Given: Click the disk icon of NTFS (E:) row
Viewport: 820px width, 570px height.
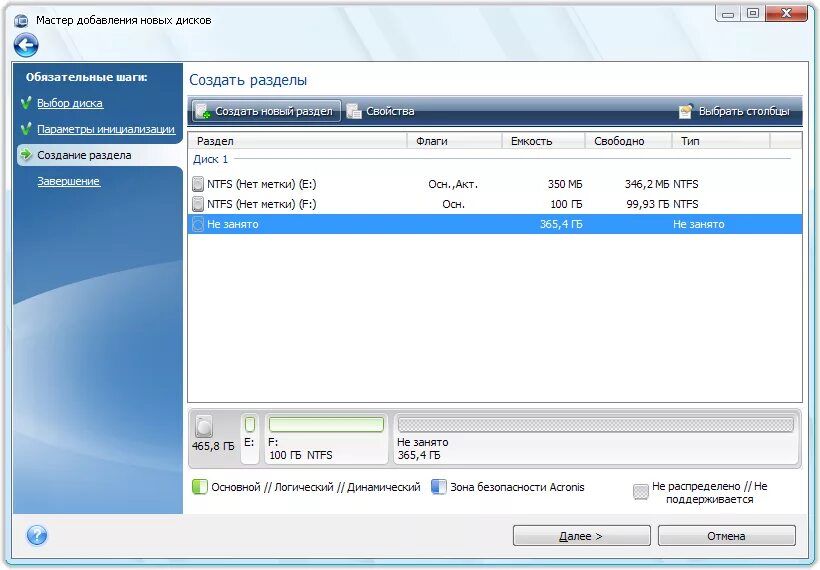Looking at the screenshot, I should (x=198, y=184).
